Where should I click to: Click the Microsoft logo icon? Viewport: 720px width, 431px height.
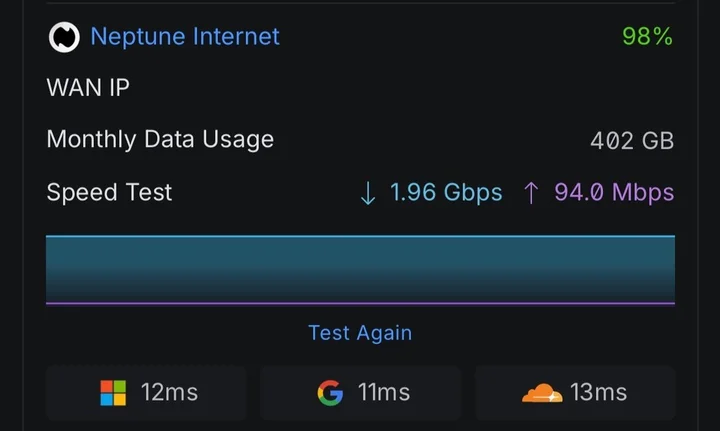tap(113, 393)
